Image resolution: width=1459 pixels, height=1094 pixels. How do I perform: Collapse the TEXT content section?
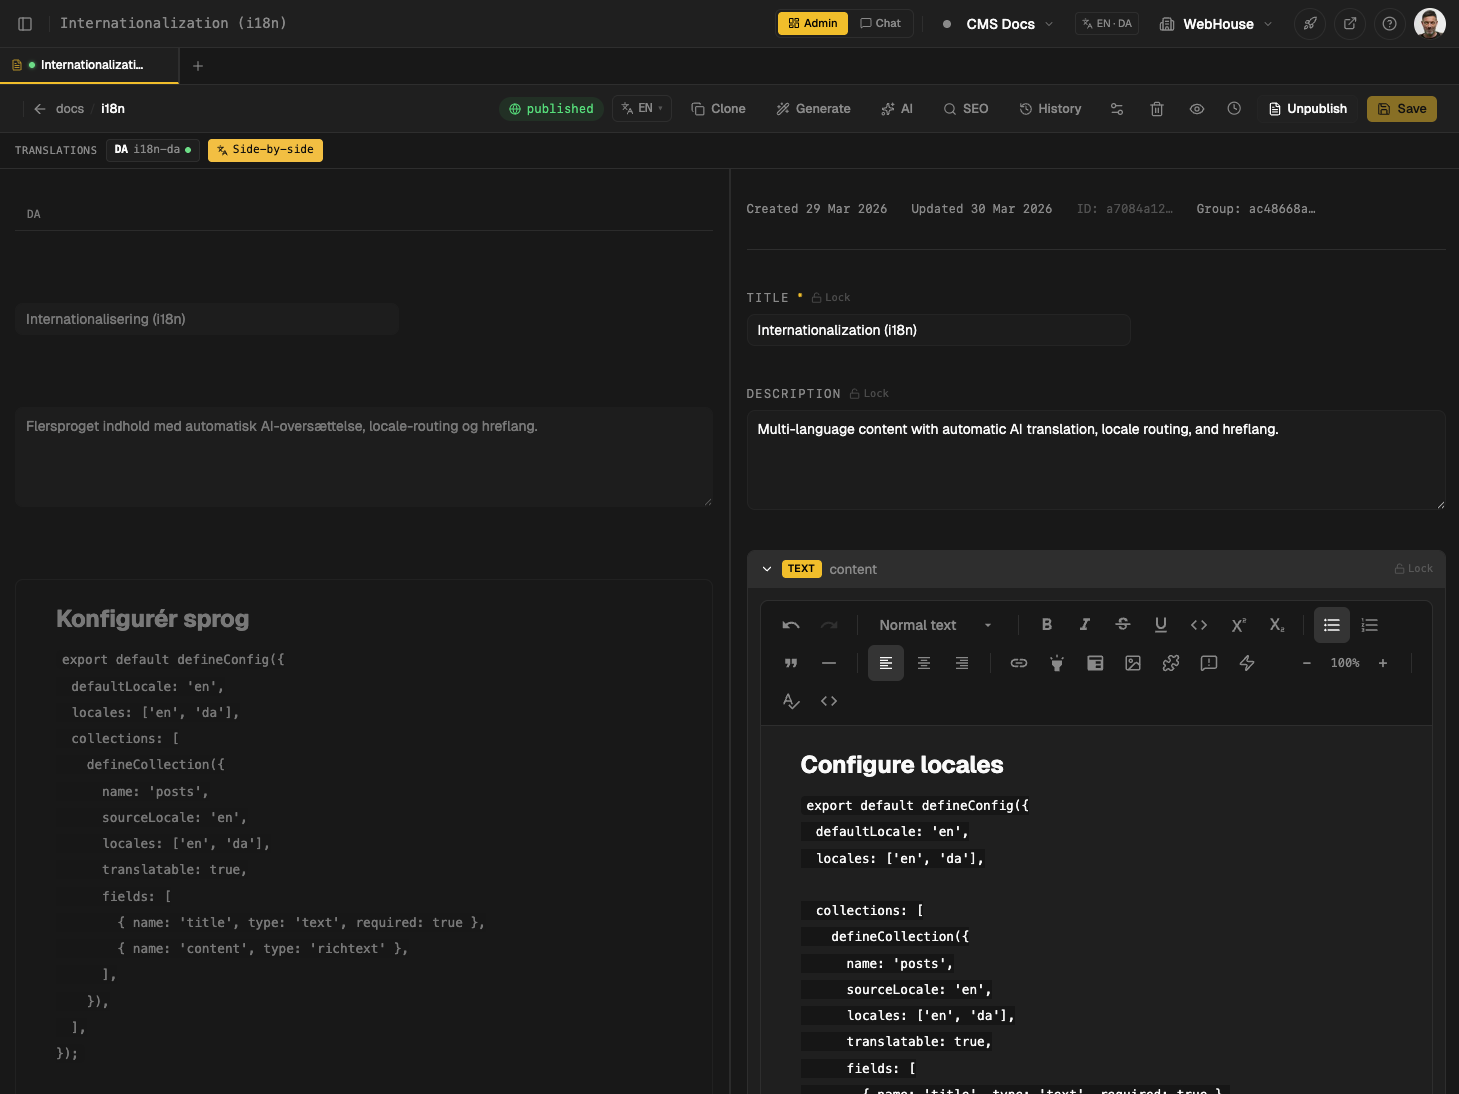767,568
